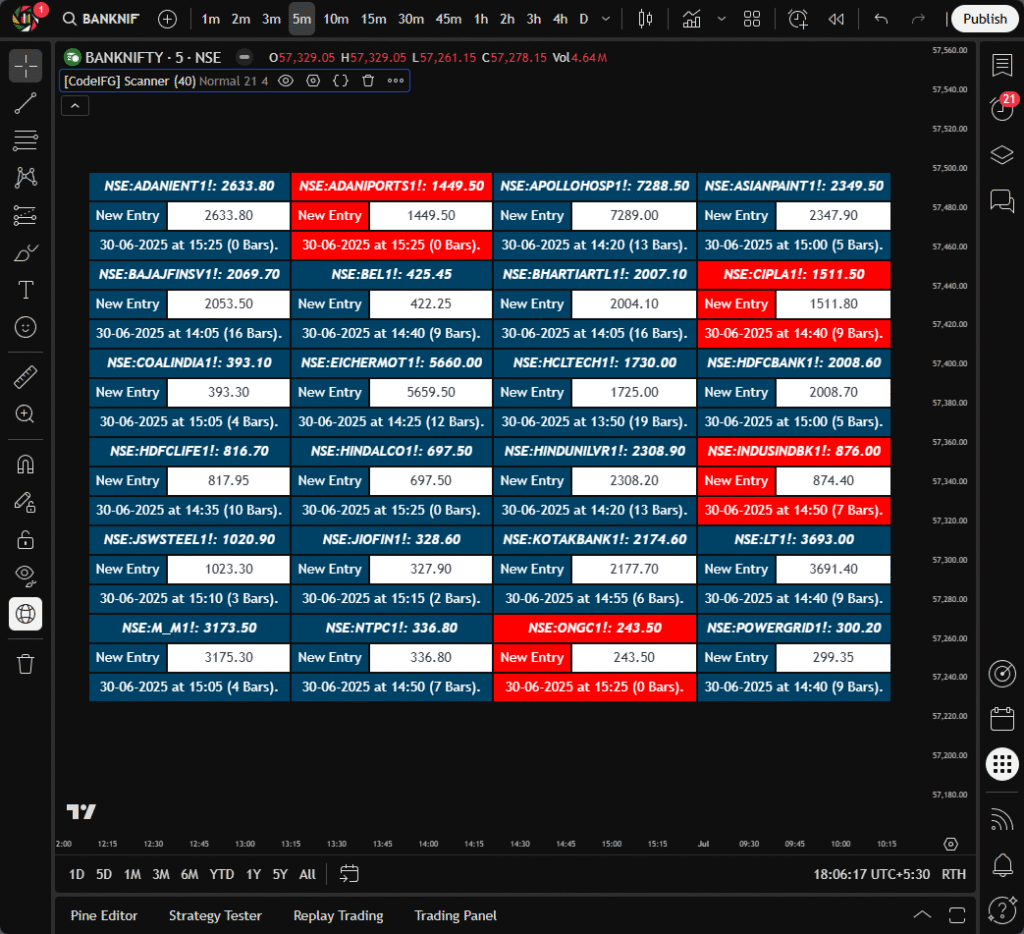Select the Trend Line drawing tool
The image size is (1024, 934).
(x=25, y=103)
